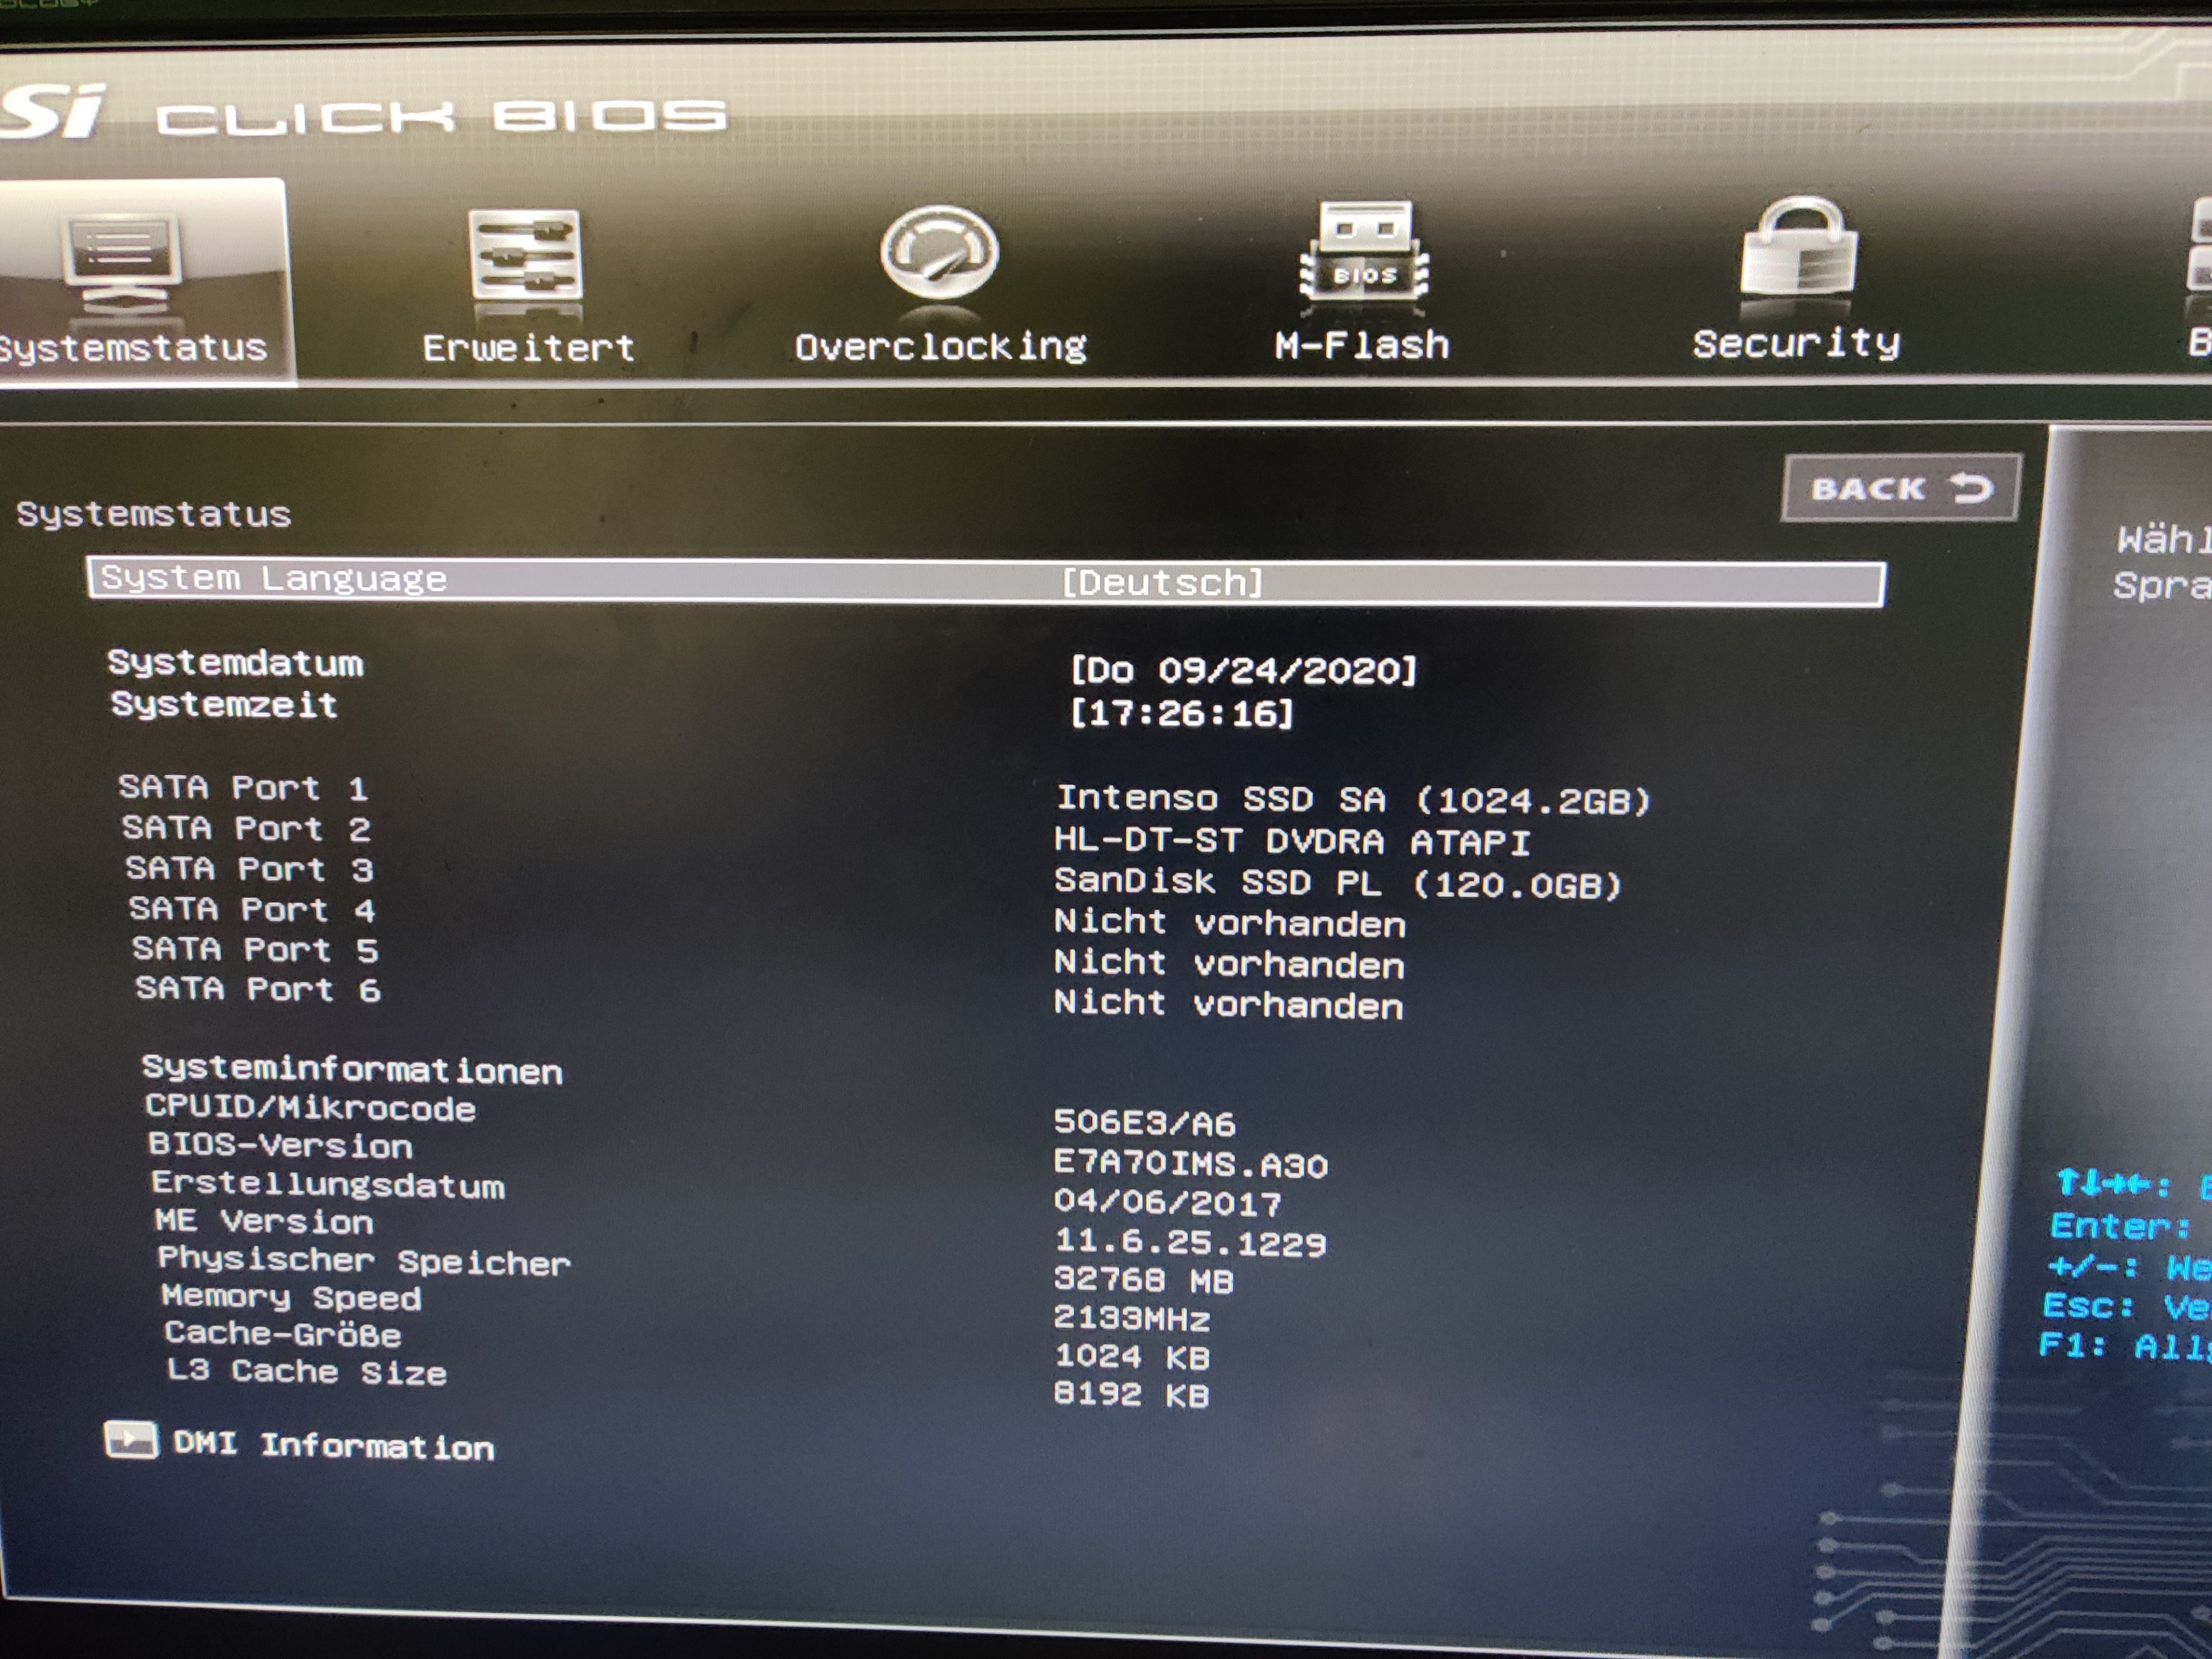The height and width of the screenshot is (1659, 2212).
Task: Click the 2133MHz memory speed value
Action: coord(1132,1319)
